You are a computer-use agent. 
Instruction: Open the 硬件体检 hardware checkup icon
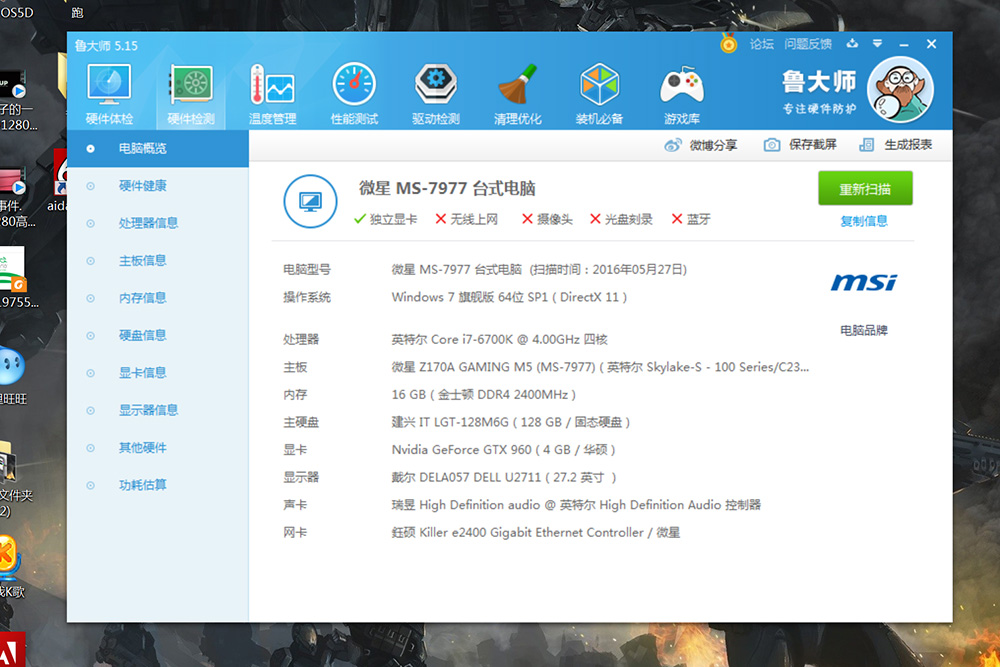coord(109,86)
